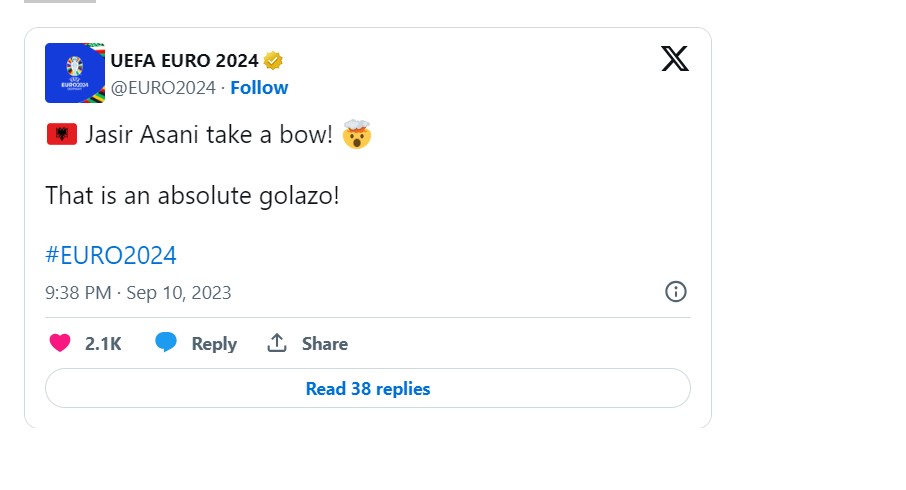Like the tweet with heart icon

(x=60, y=343)
